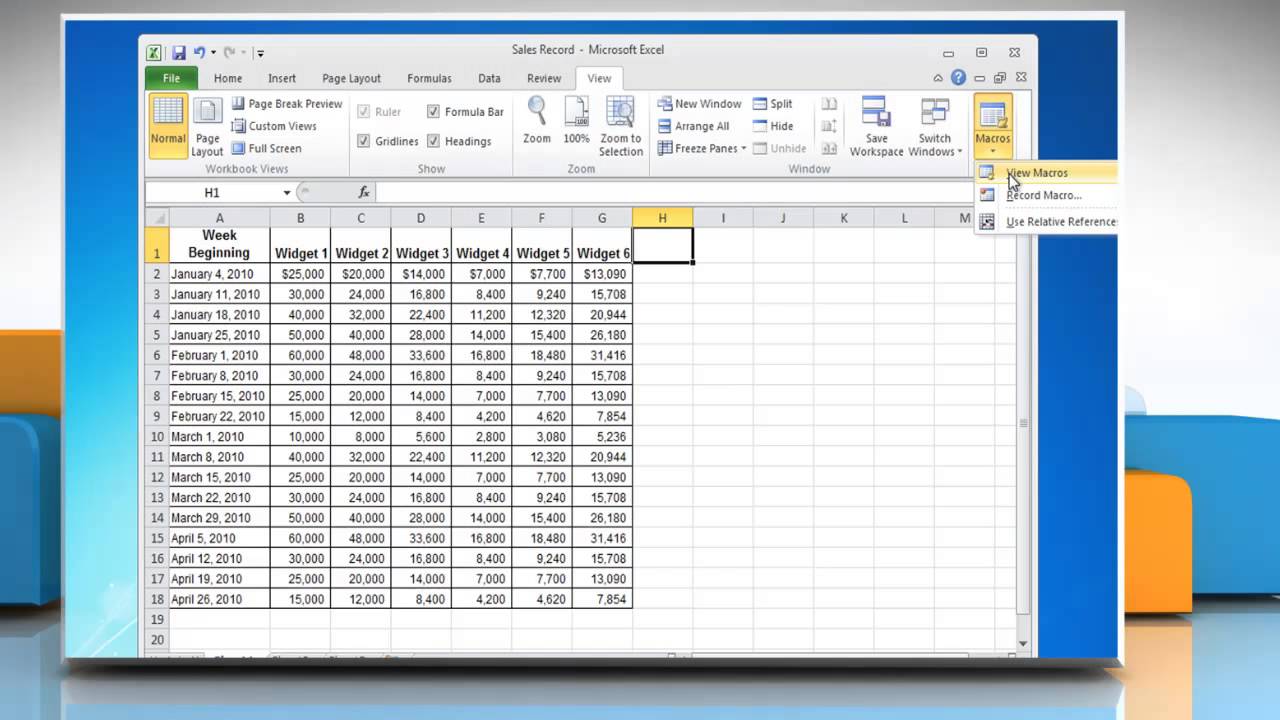Open the Data tab
This screenshot has height=720, width=1280.
(x=489, y=78)
